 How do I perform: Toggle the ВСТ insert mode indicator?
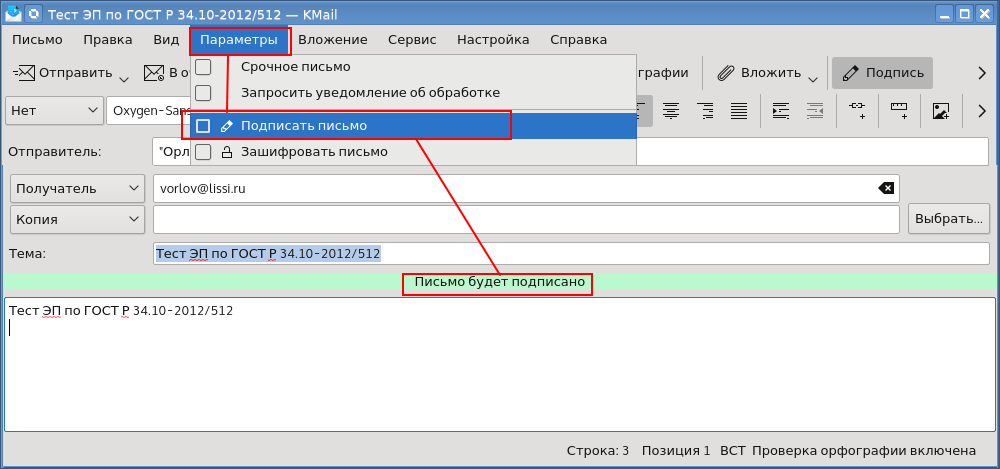click(x=731, y=450)
